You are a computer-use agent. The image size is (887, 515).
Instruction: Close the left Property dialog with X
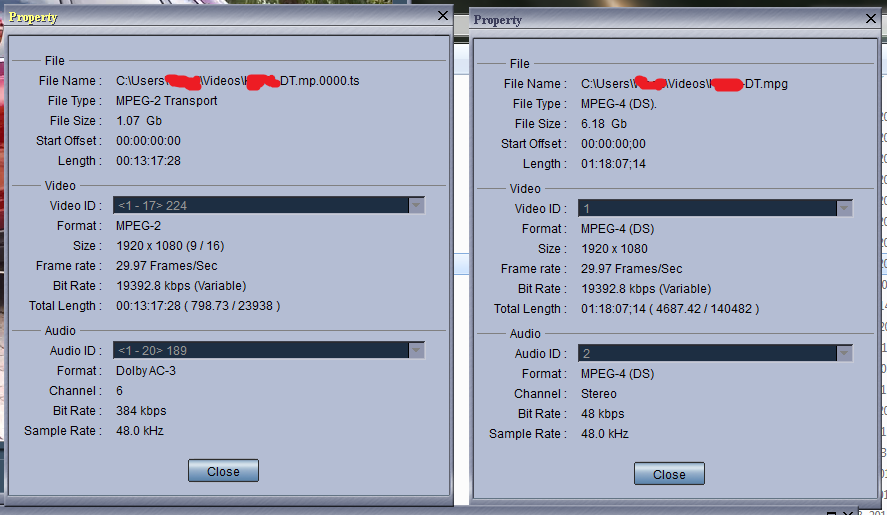[443, 16]
